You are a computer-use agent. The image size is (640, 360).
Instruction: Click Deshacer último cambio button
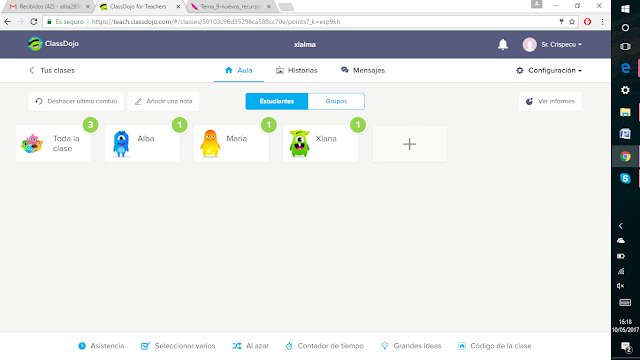click(x=76, y=101)
